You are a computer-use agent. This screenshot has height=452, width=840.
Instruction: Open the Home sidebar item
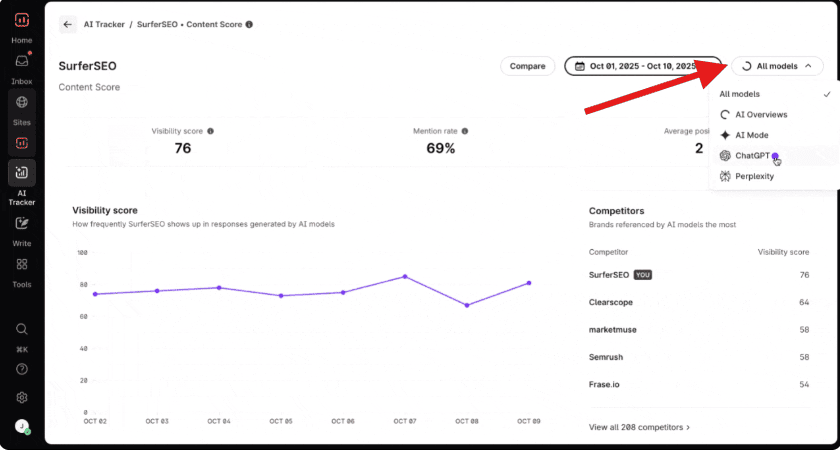click(x=21, y=40)
